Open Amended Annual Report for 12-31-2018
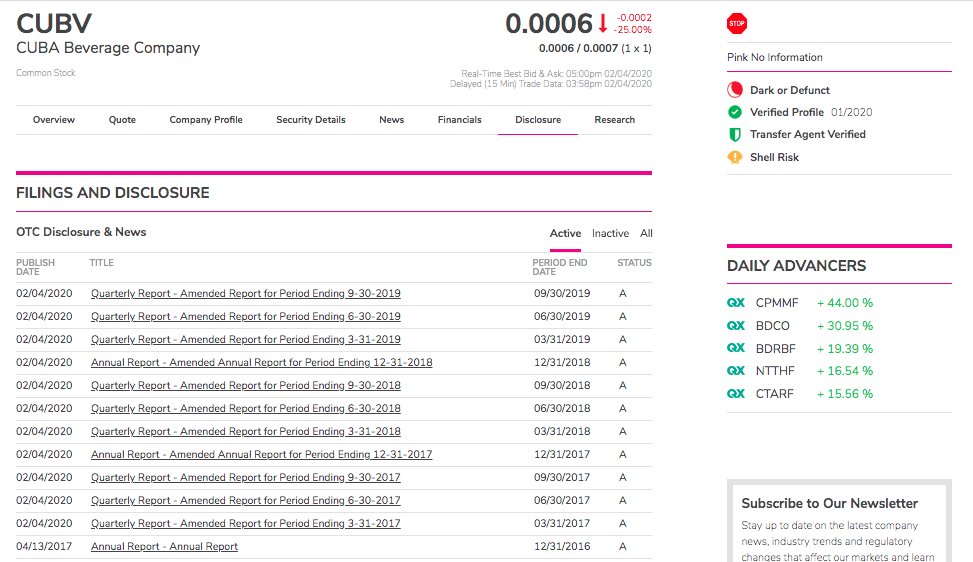Viewport: 973px width, 562px height. point(261,362)
